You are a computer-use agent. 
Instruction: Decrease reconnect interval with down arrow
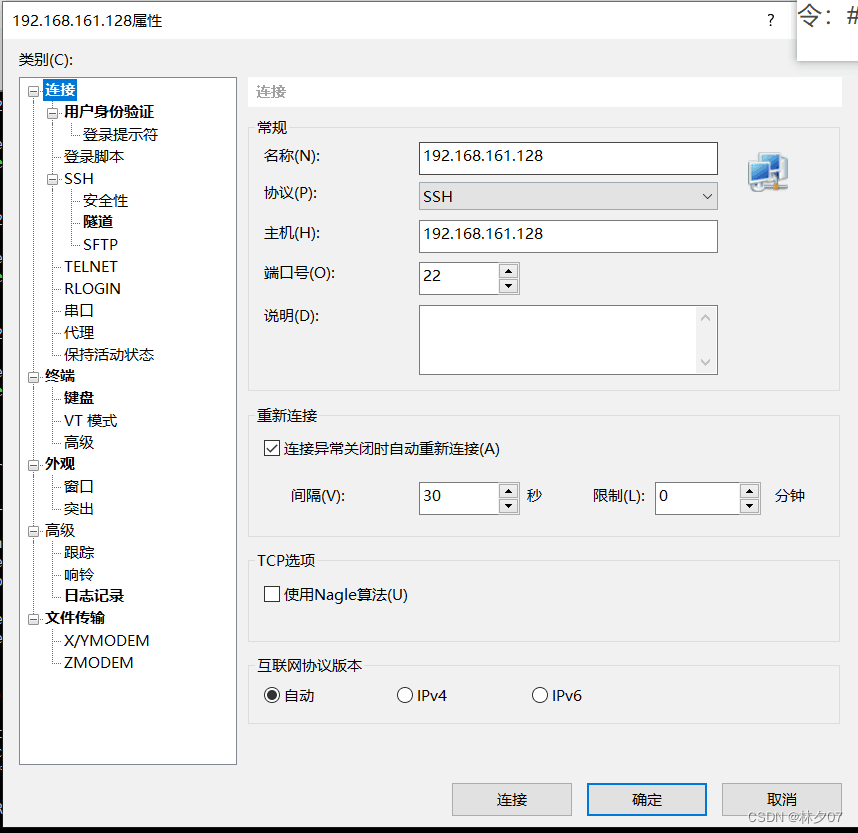point(508,506)
